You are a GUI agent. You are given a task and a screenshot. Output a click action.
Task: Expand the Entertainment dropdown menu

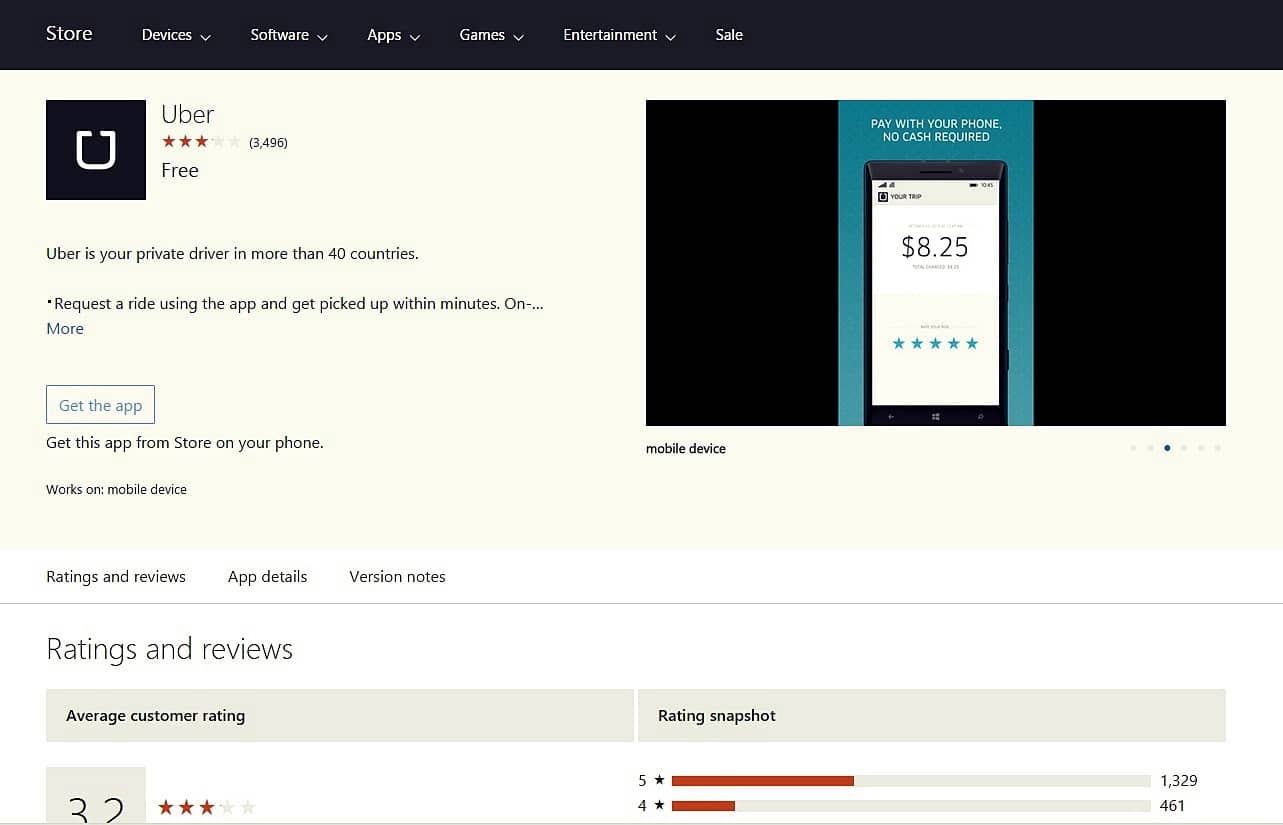point(620,35)
